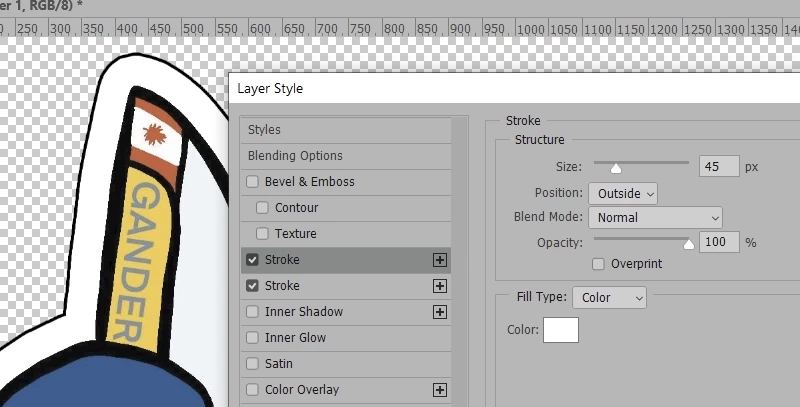Select the second Stroke row label
800x407 pixels.
pos(282,286)
